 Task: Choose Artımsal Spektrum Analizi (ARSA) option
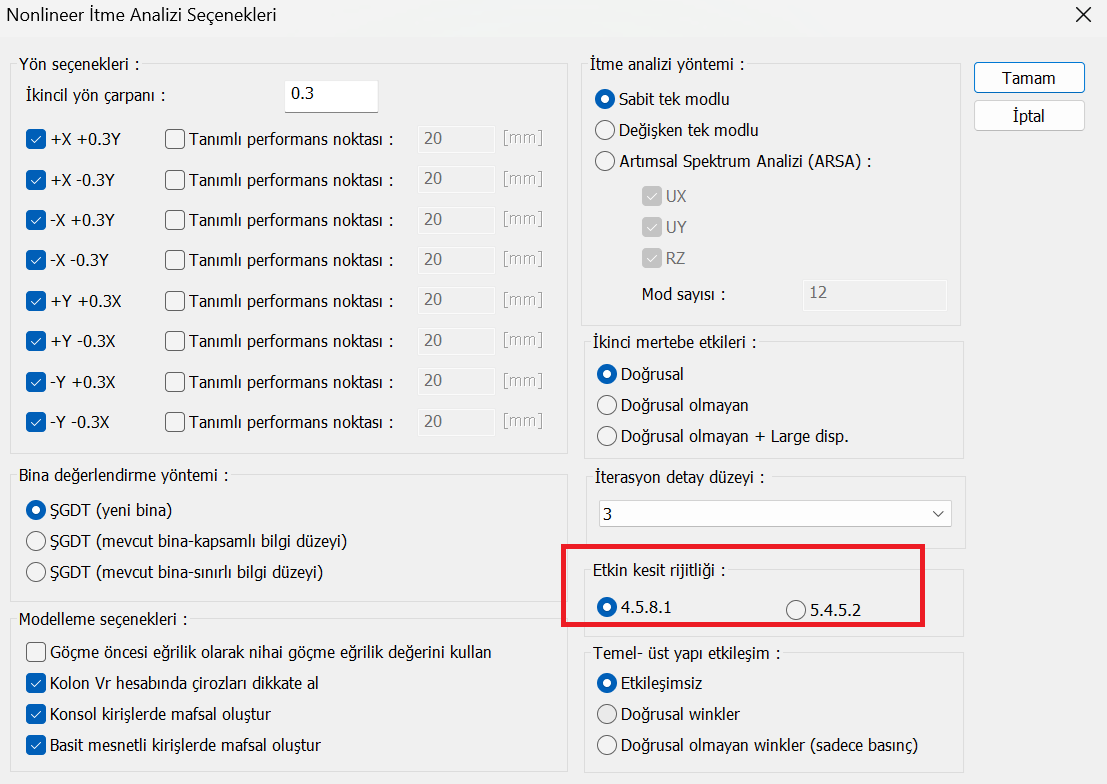tap(605, 161)
